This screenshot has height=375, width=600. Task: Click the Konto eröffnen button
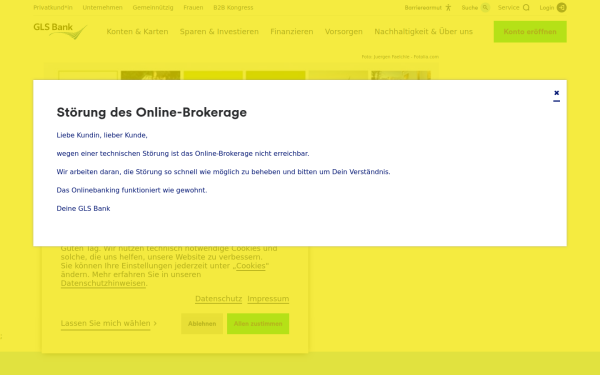pos(530,32)
